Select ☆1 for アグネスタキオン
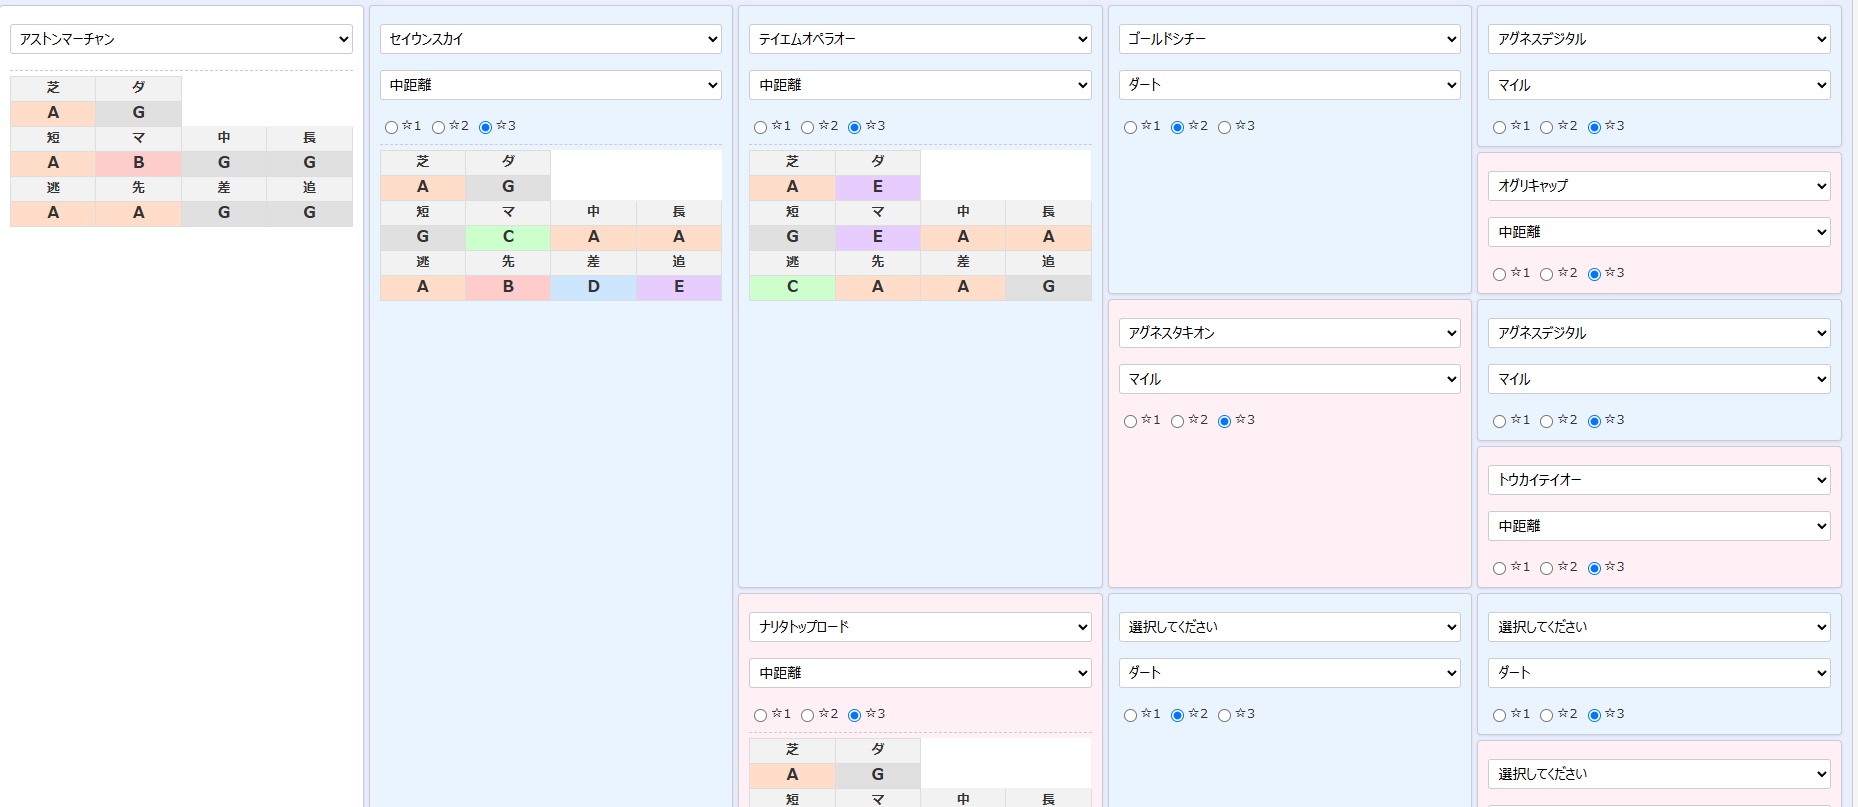Viewport: 1858px width, 807px height. click(1130, 421)
